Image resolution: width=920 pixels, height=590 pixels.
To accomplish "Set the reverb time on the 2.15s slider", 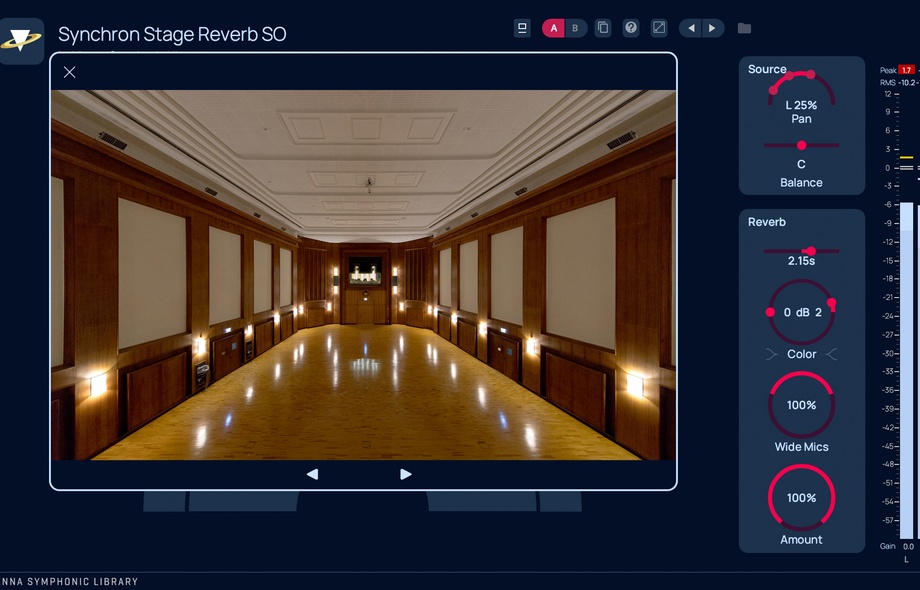I will pos(809,252).
